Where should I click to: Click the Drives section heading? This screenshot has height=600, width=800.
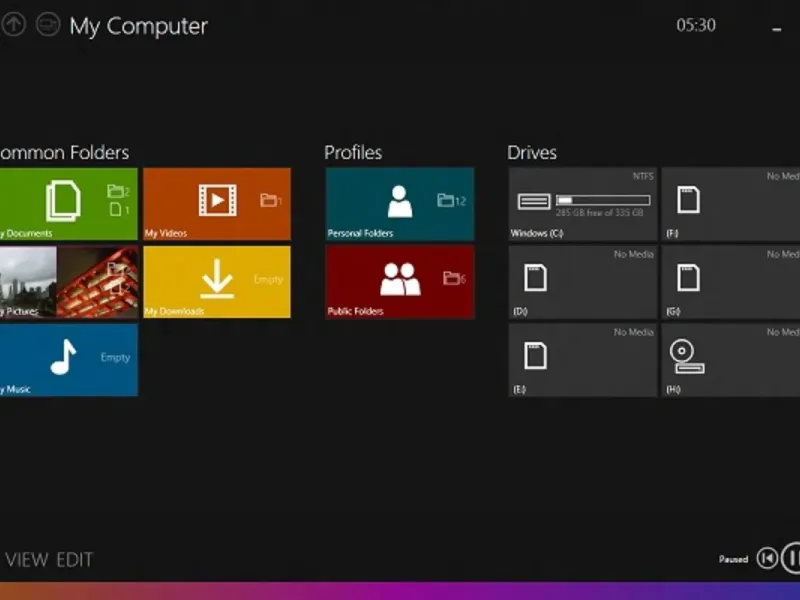532,153
